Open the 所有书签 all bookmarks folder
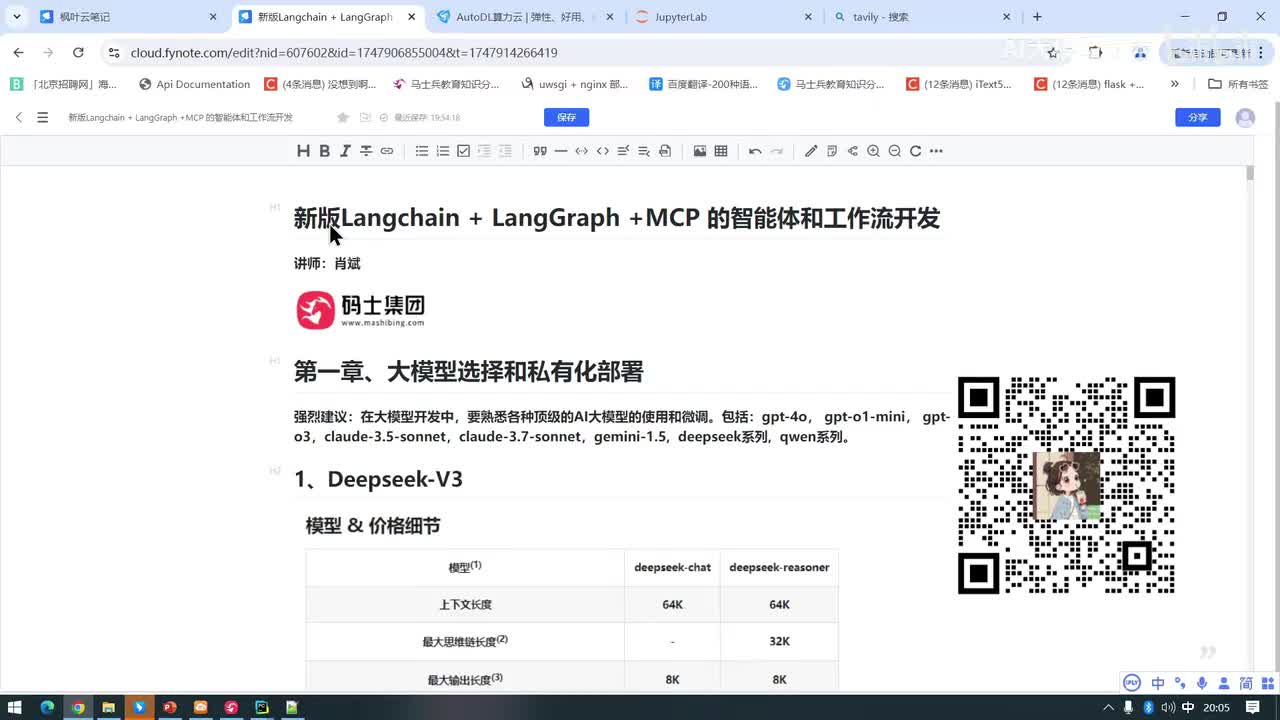This screenshot has height=720, width=1280. pyautogui.click(x=1238, y=84)
